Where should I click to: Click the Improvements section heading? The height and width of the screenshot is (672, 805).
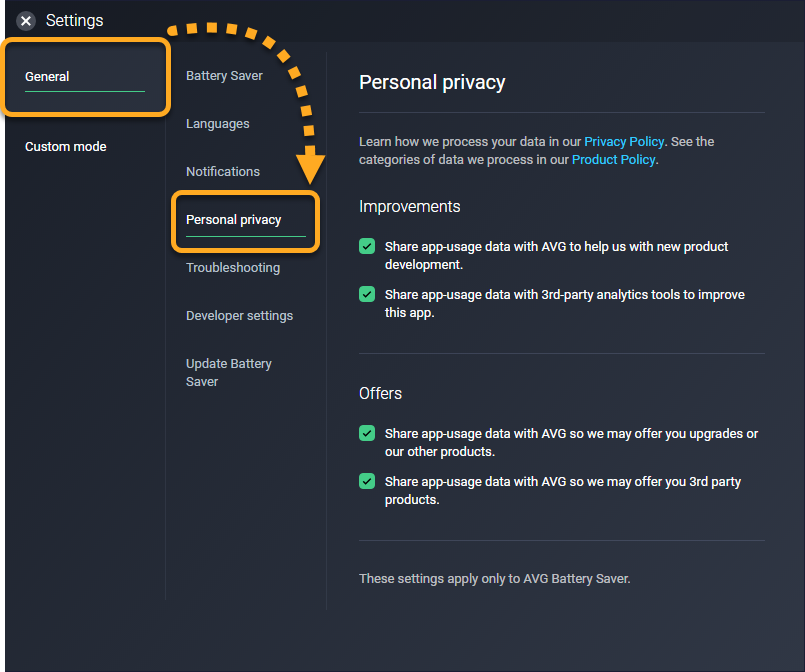click(410, 207)
